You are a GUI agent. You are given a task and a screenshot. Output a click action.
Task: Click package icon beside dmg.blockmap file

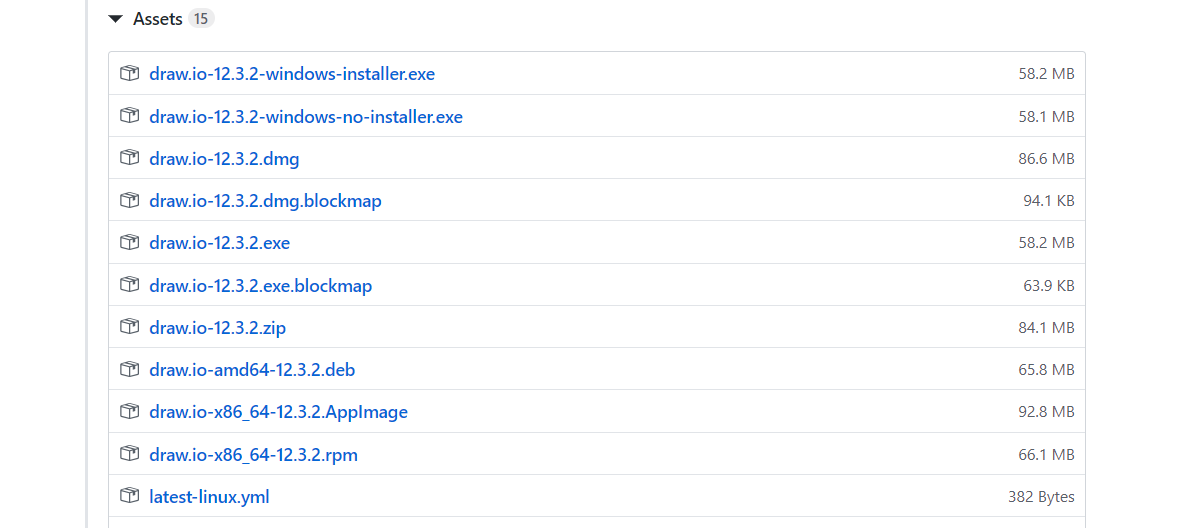tap(130, 200)
